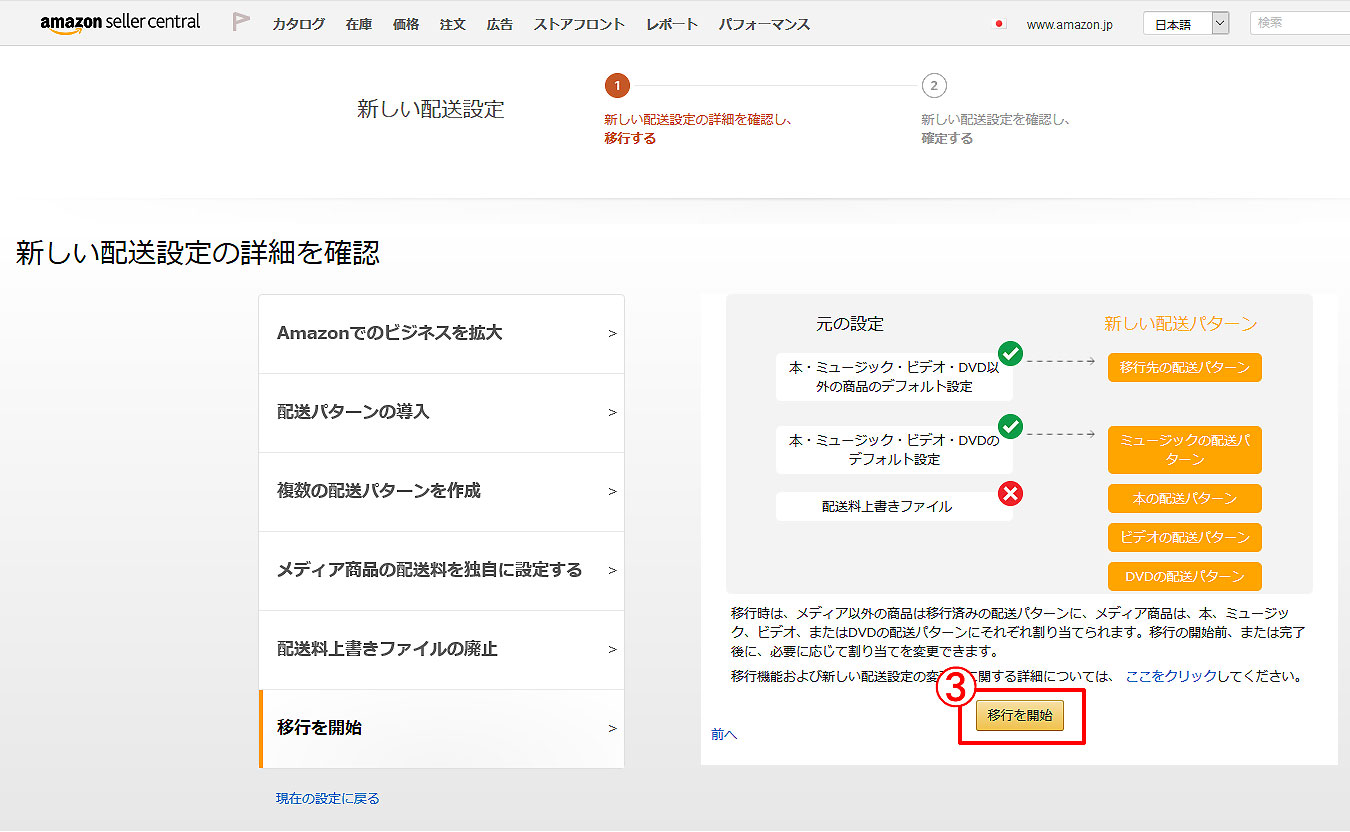Click the 現在の設定に戻る link

pyautogui.click(x=328, y=798)
